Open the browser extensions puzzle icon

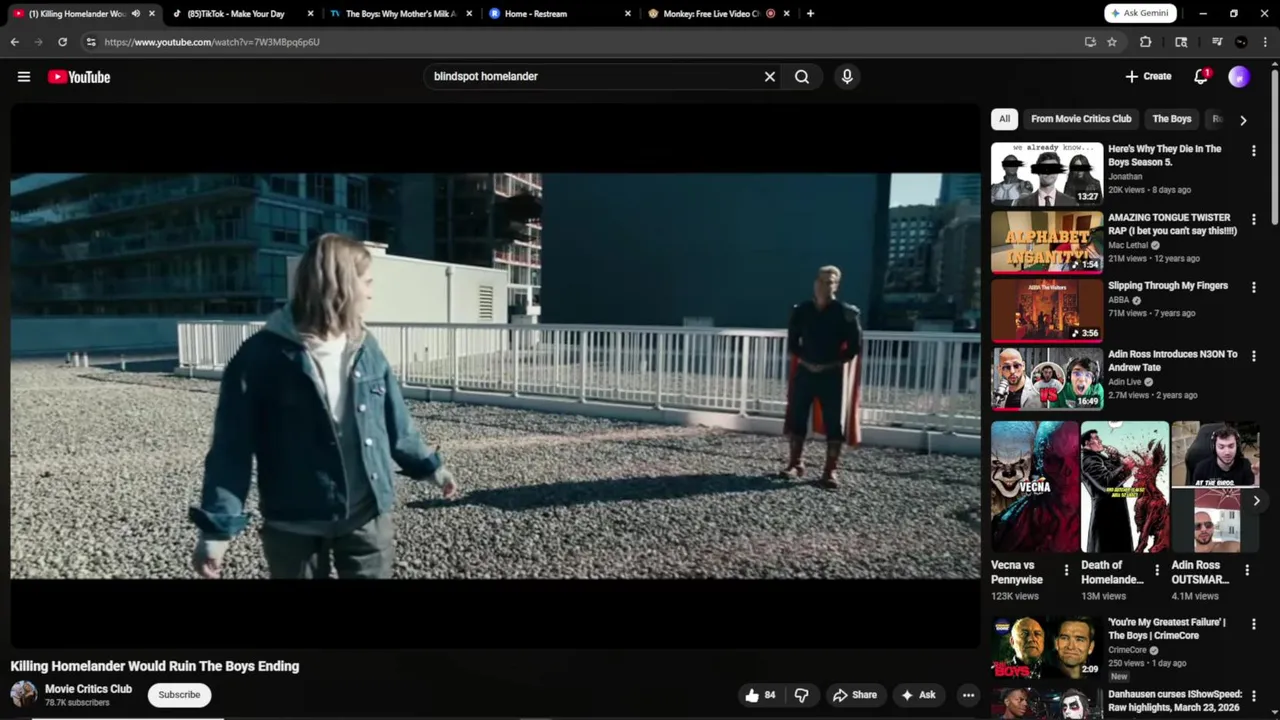coord(1146,42)
